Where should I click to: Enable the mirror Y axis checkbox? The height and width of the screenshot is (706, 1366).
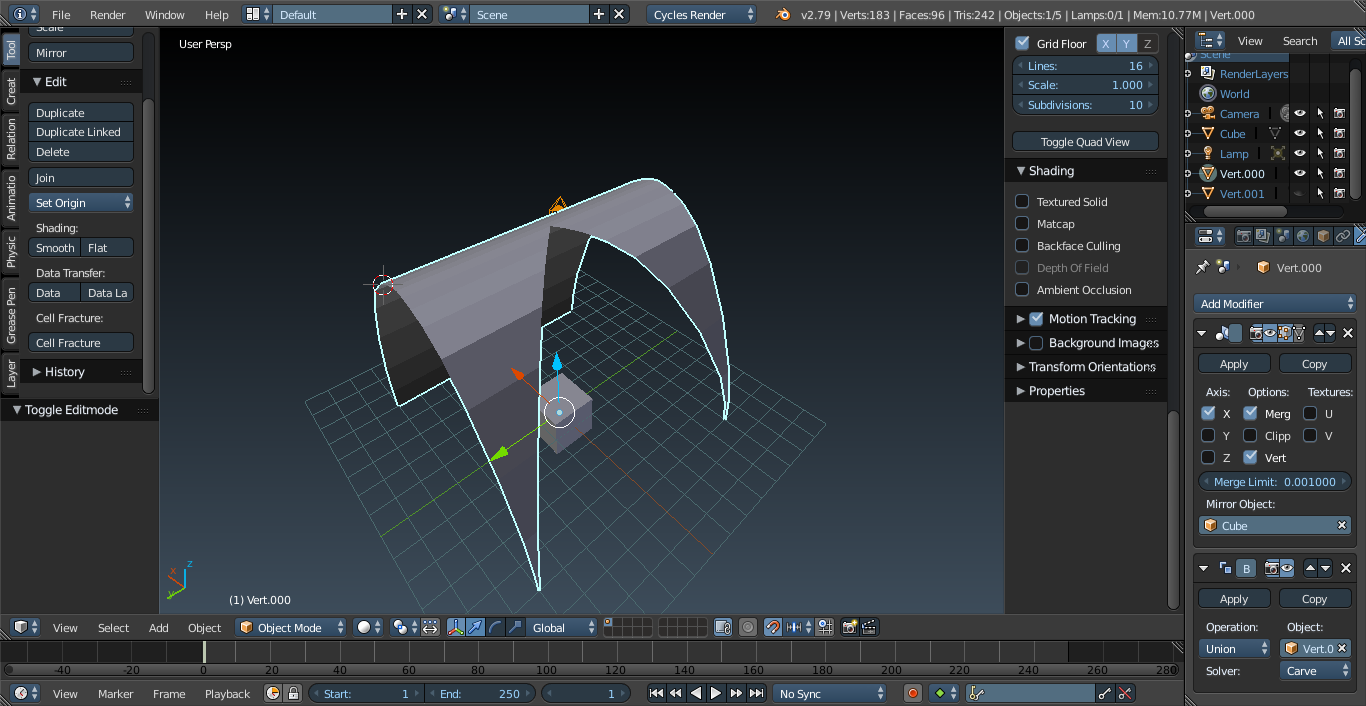(1208, 436)
